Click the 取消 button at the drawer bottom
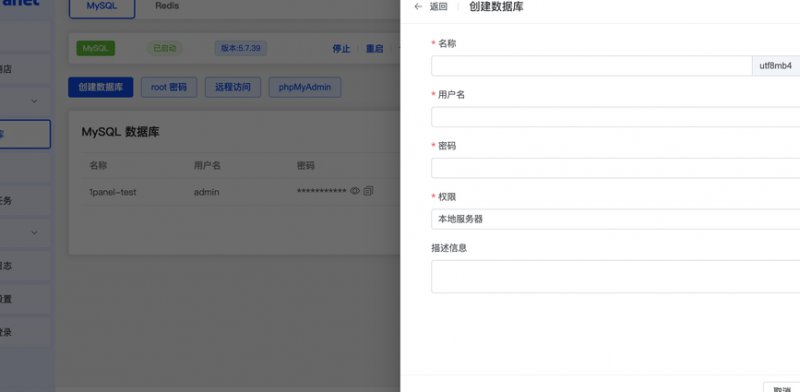 (x=782, y=387)
